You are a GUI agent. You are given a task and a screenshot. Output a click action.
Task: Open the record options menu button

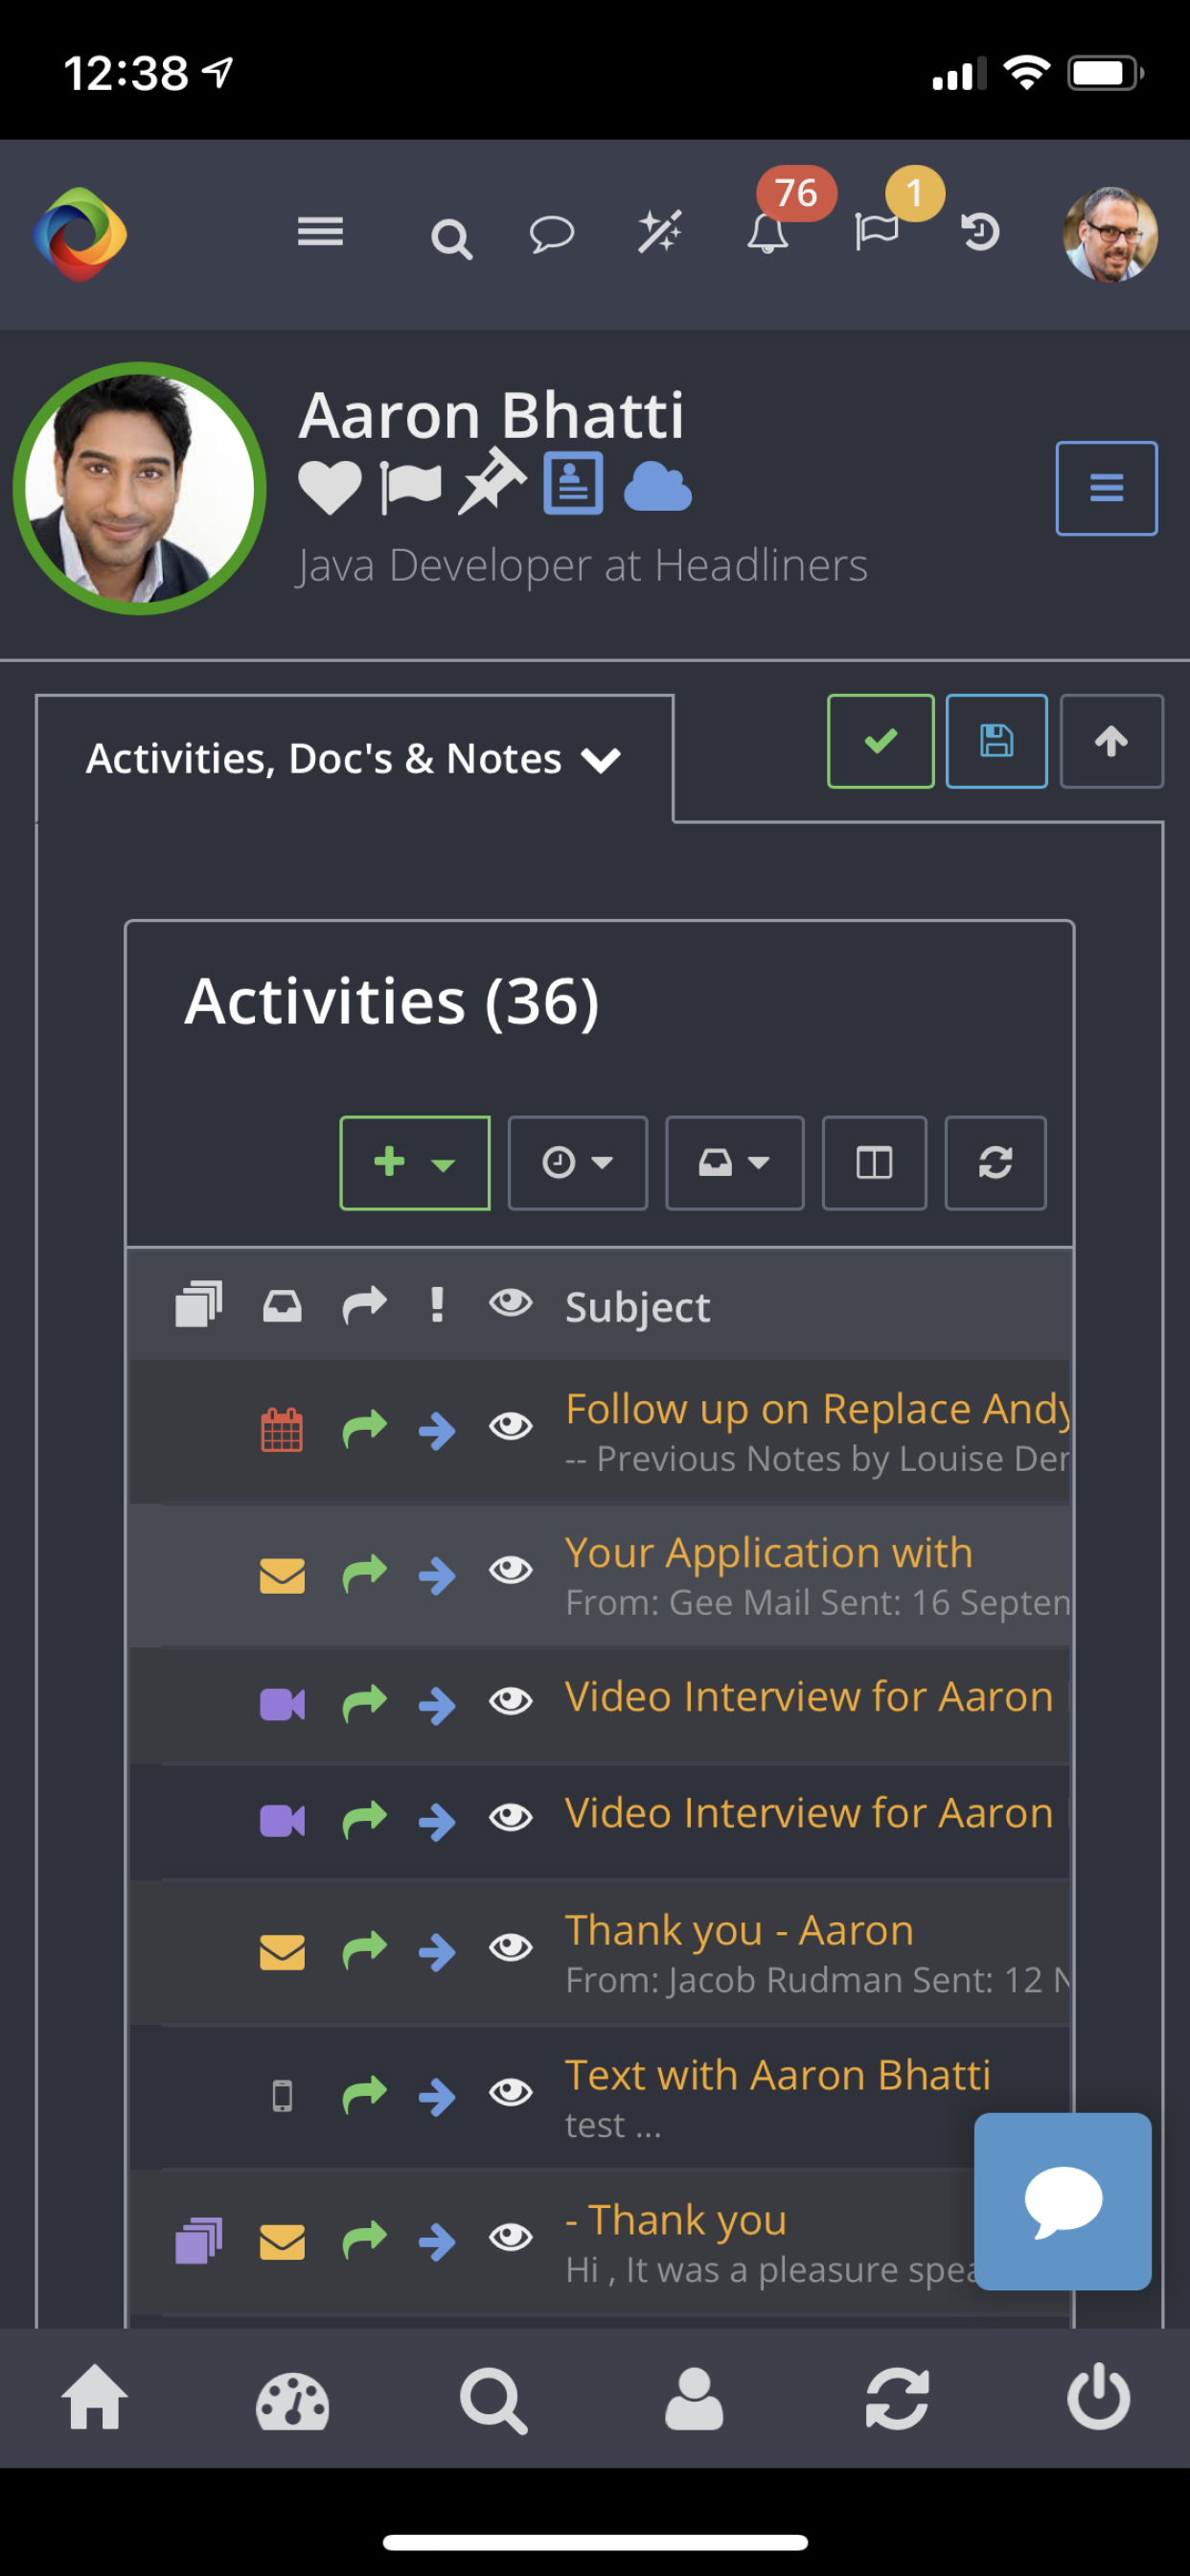tap(1106, 488)
